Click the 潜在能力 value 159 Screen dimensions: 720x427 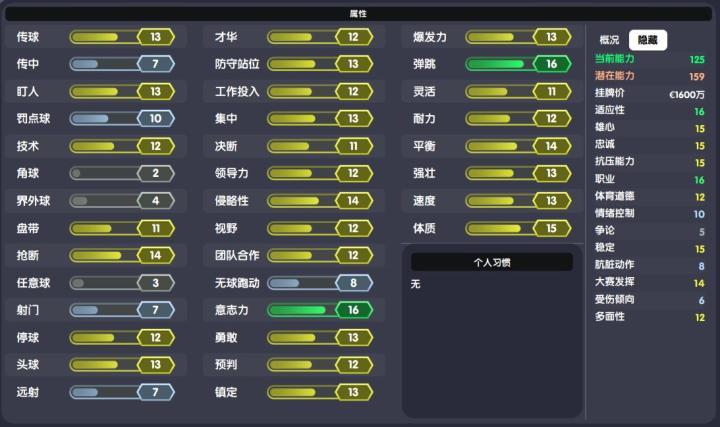point(696,76)
